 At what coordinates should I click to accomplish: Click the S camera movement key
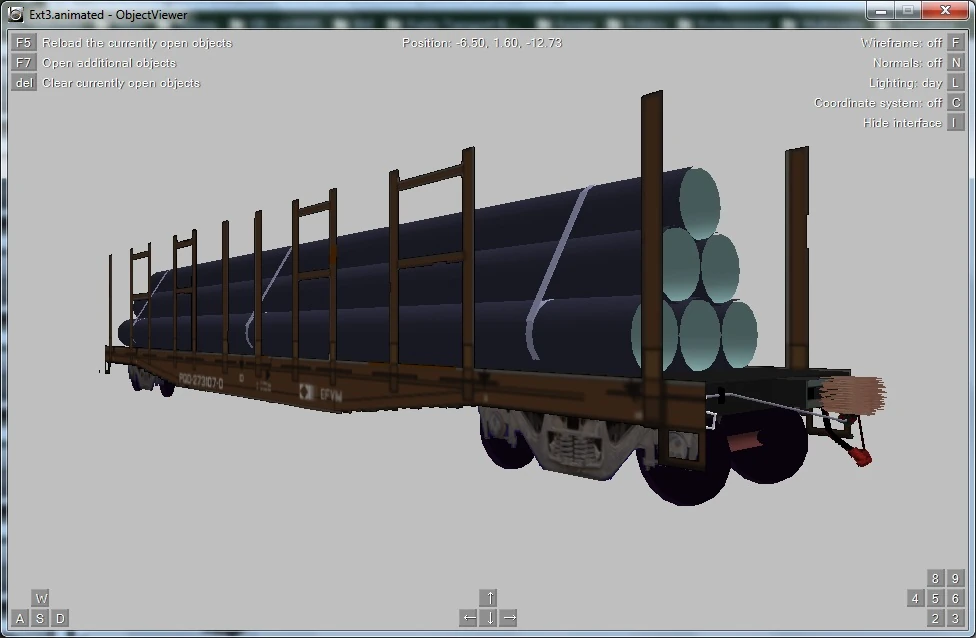(x=40, y=618)
